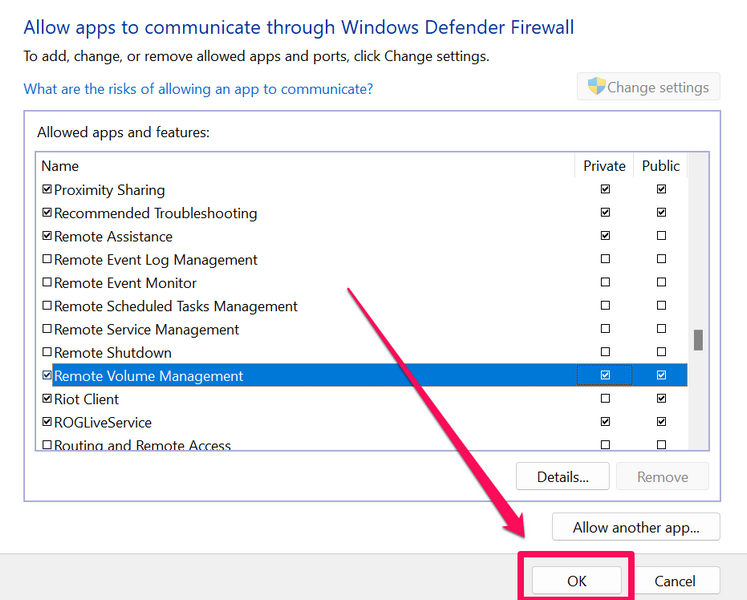Click the vertical scrollbar thumb in apps list
747x600 pixels.
tap(698, 340)
